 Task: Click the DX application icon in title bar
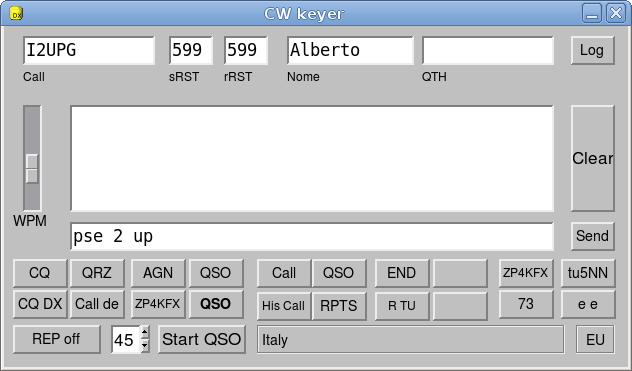tap(16, 14)
